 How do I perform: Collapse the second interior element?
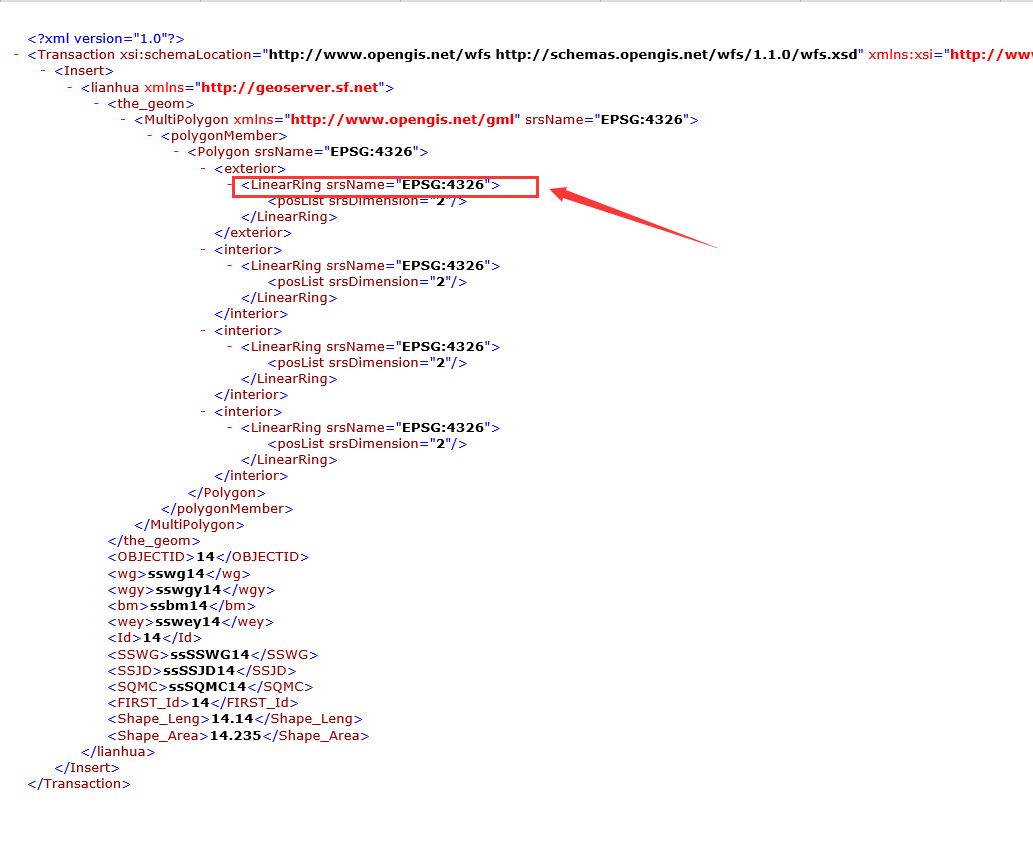[x=203, y=330]
